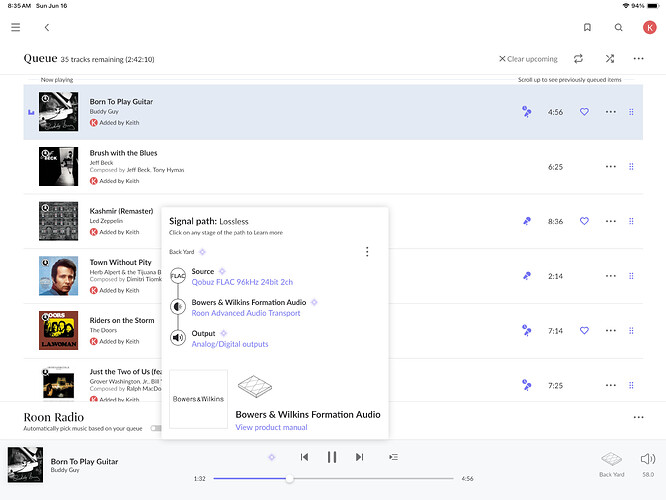
Task: Open the Queue more options menu
Action: [x=638, y=59]
